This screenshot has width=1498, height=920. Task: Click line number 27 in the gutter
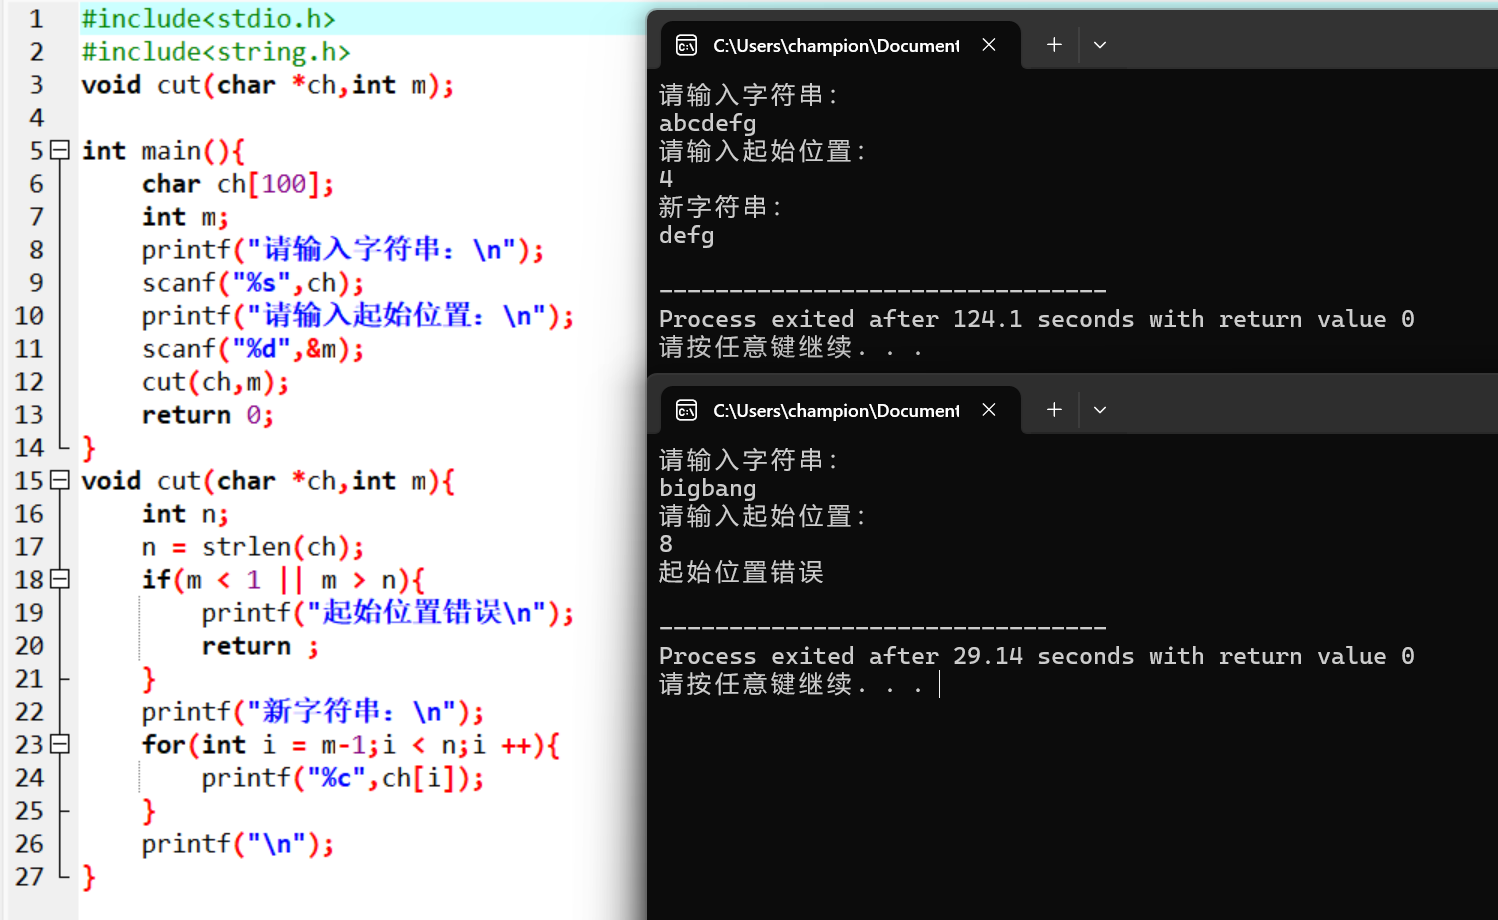click(x=29, y=877)
